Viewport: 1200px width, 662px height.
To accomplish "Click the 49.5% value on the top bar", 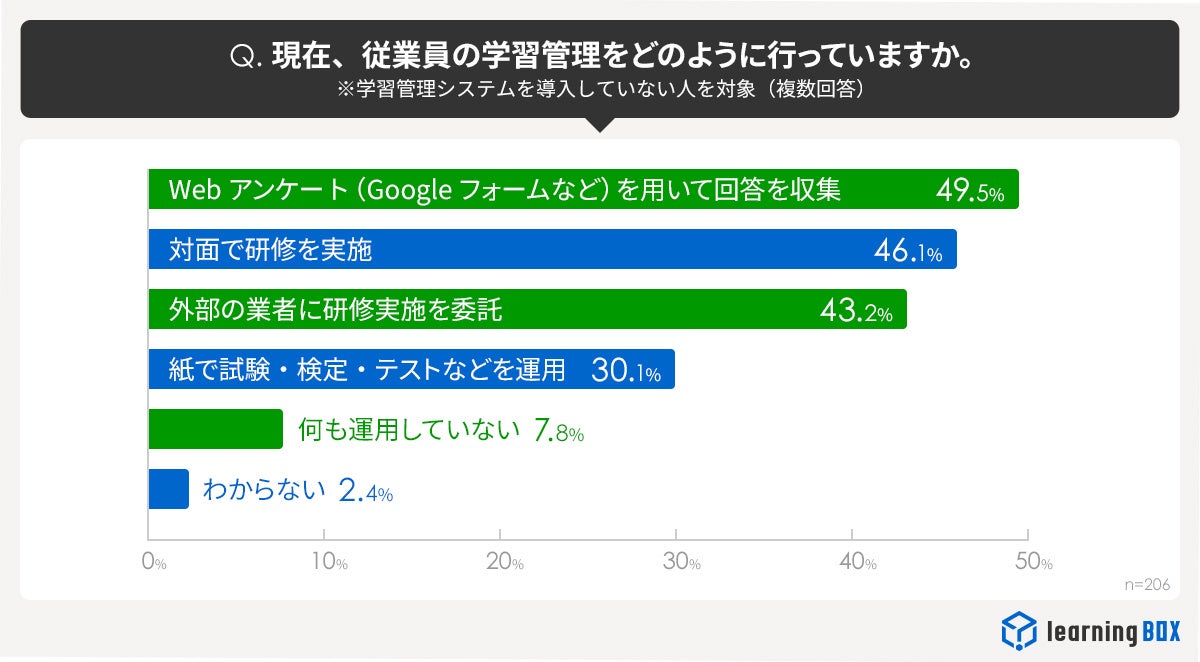I will click(x=969, y=191).
